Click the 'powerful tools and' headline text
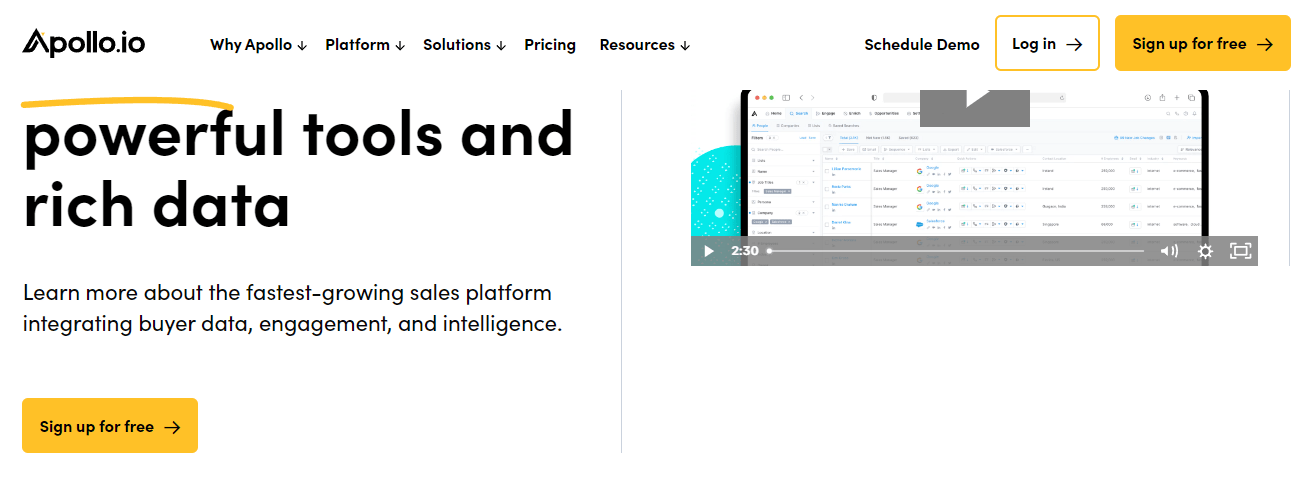 (298, 136)
